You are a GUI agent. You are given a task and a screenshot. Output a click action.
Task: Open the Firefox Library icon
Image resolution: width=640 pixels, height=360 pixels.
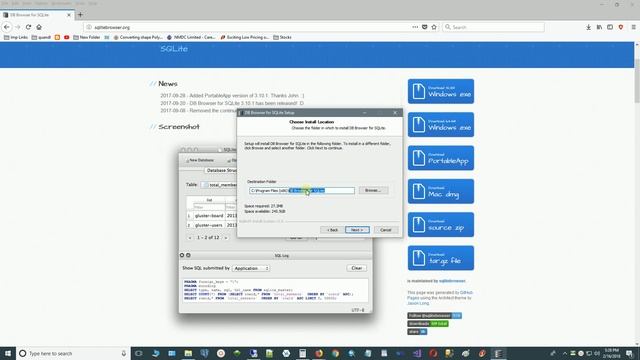tap(599, 27)
